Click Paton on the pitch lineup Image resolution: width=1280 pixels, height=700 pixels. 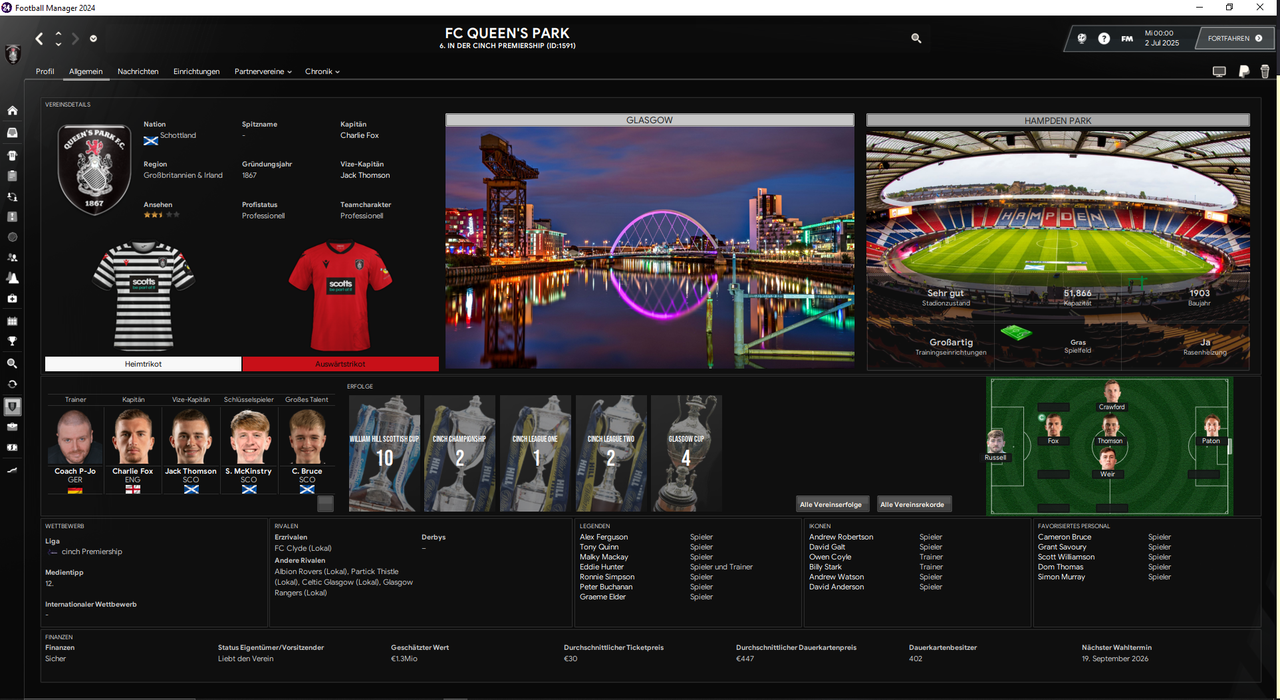tap(1211, 430)
